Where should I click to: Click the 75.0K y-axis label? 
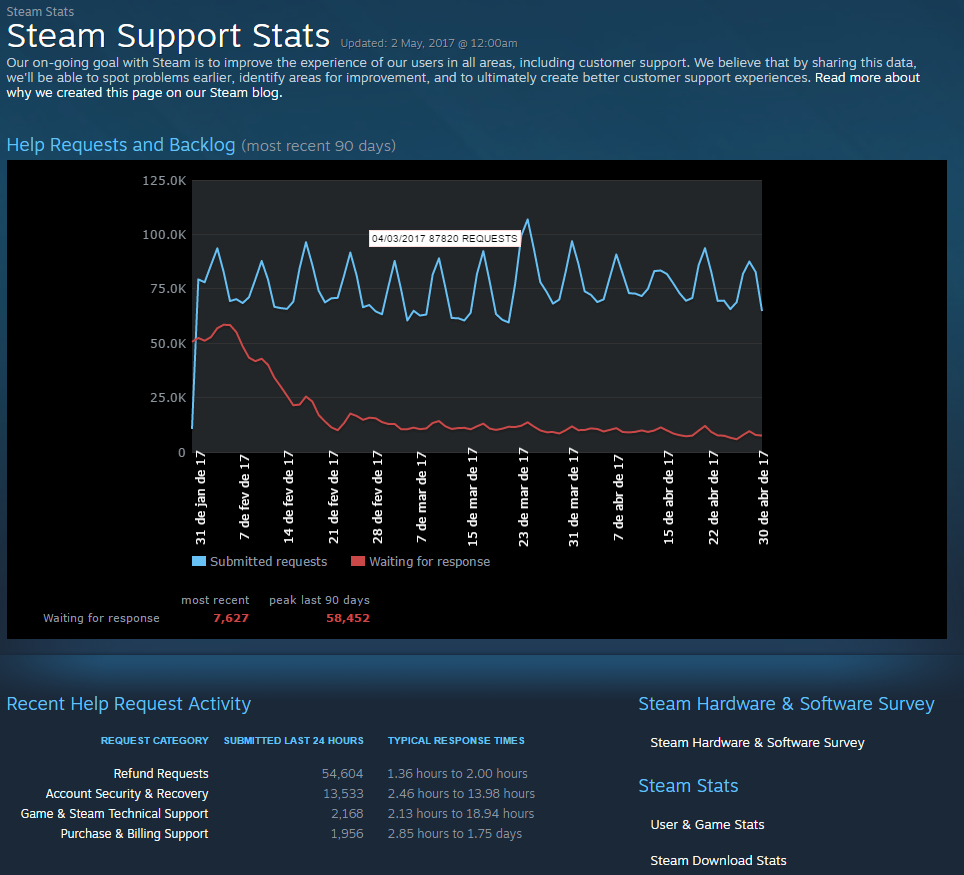click(x=168, y=289)
